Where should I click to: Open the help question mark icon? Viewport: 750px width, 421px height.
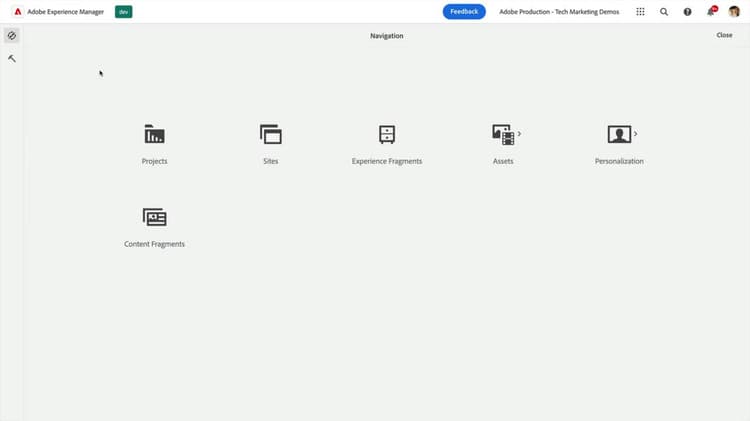pos(687,11)
